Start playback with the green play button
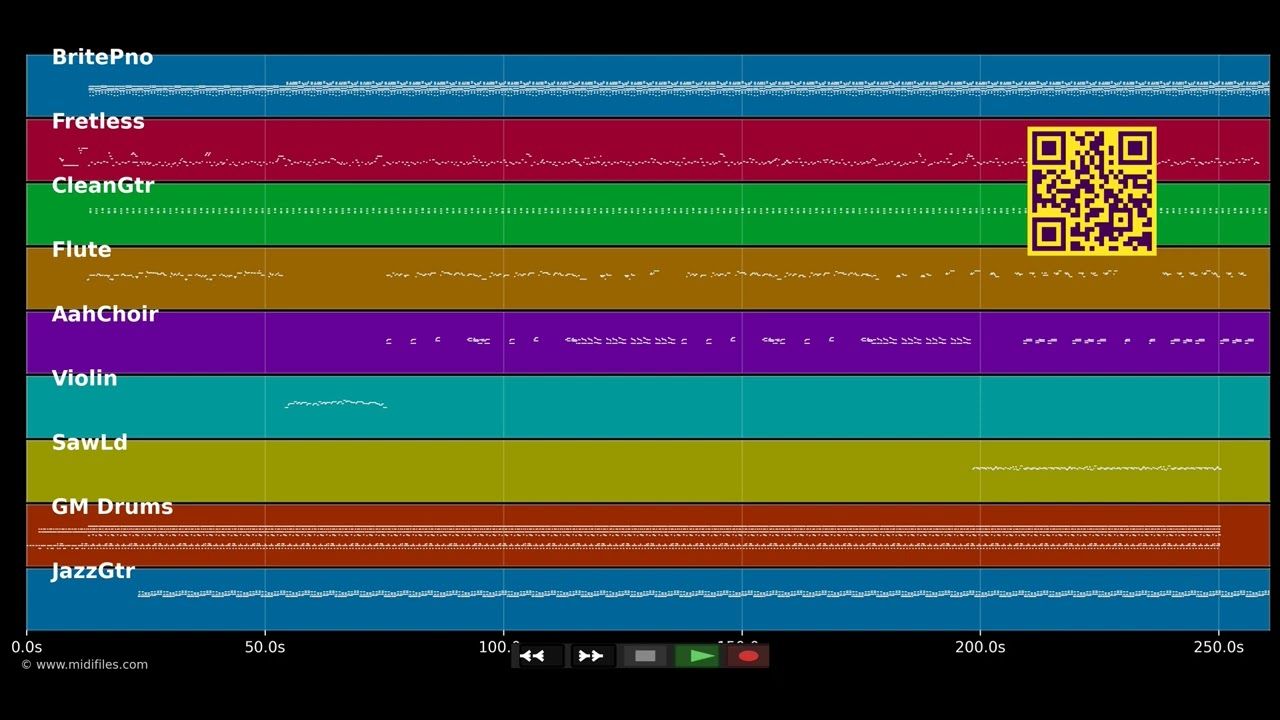Screen dimensions: 1280x720 698,656
